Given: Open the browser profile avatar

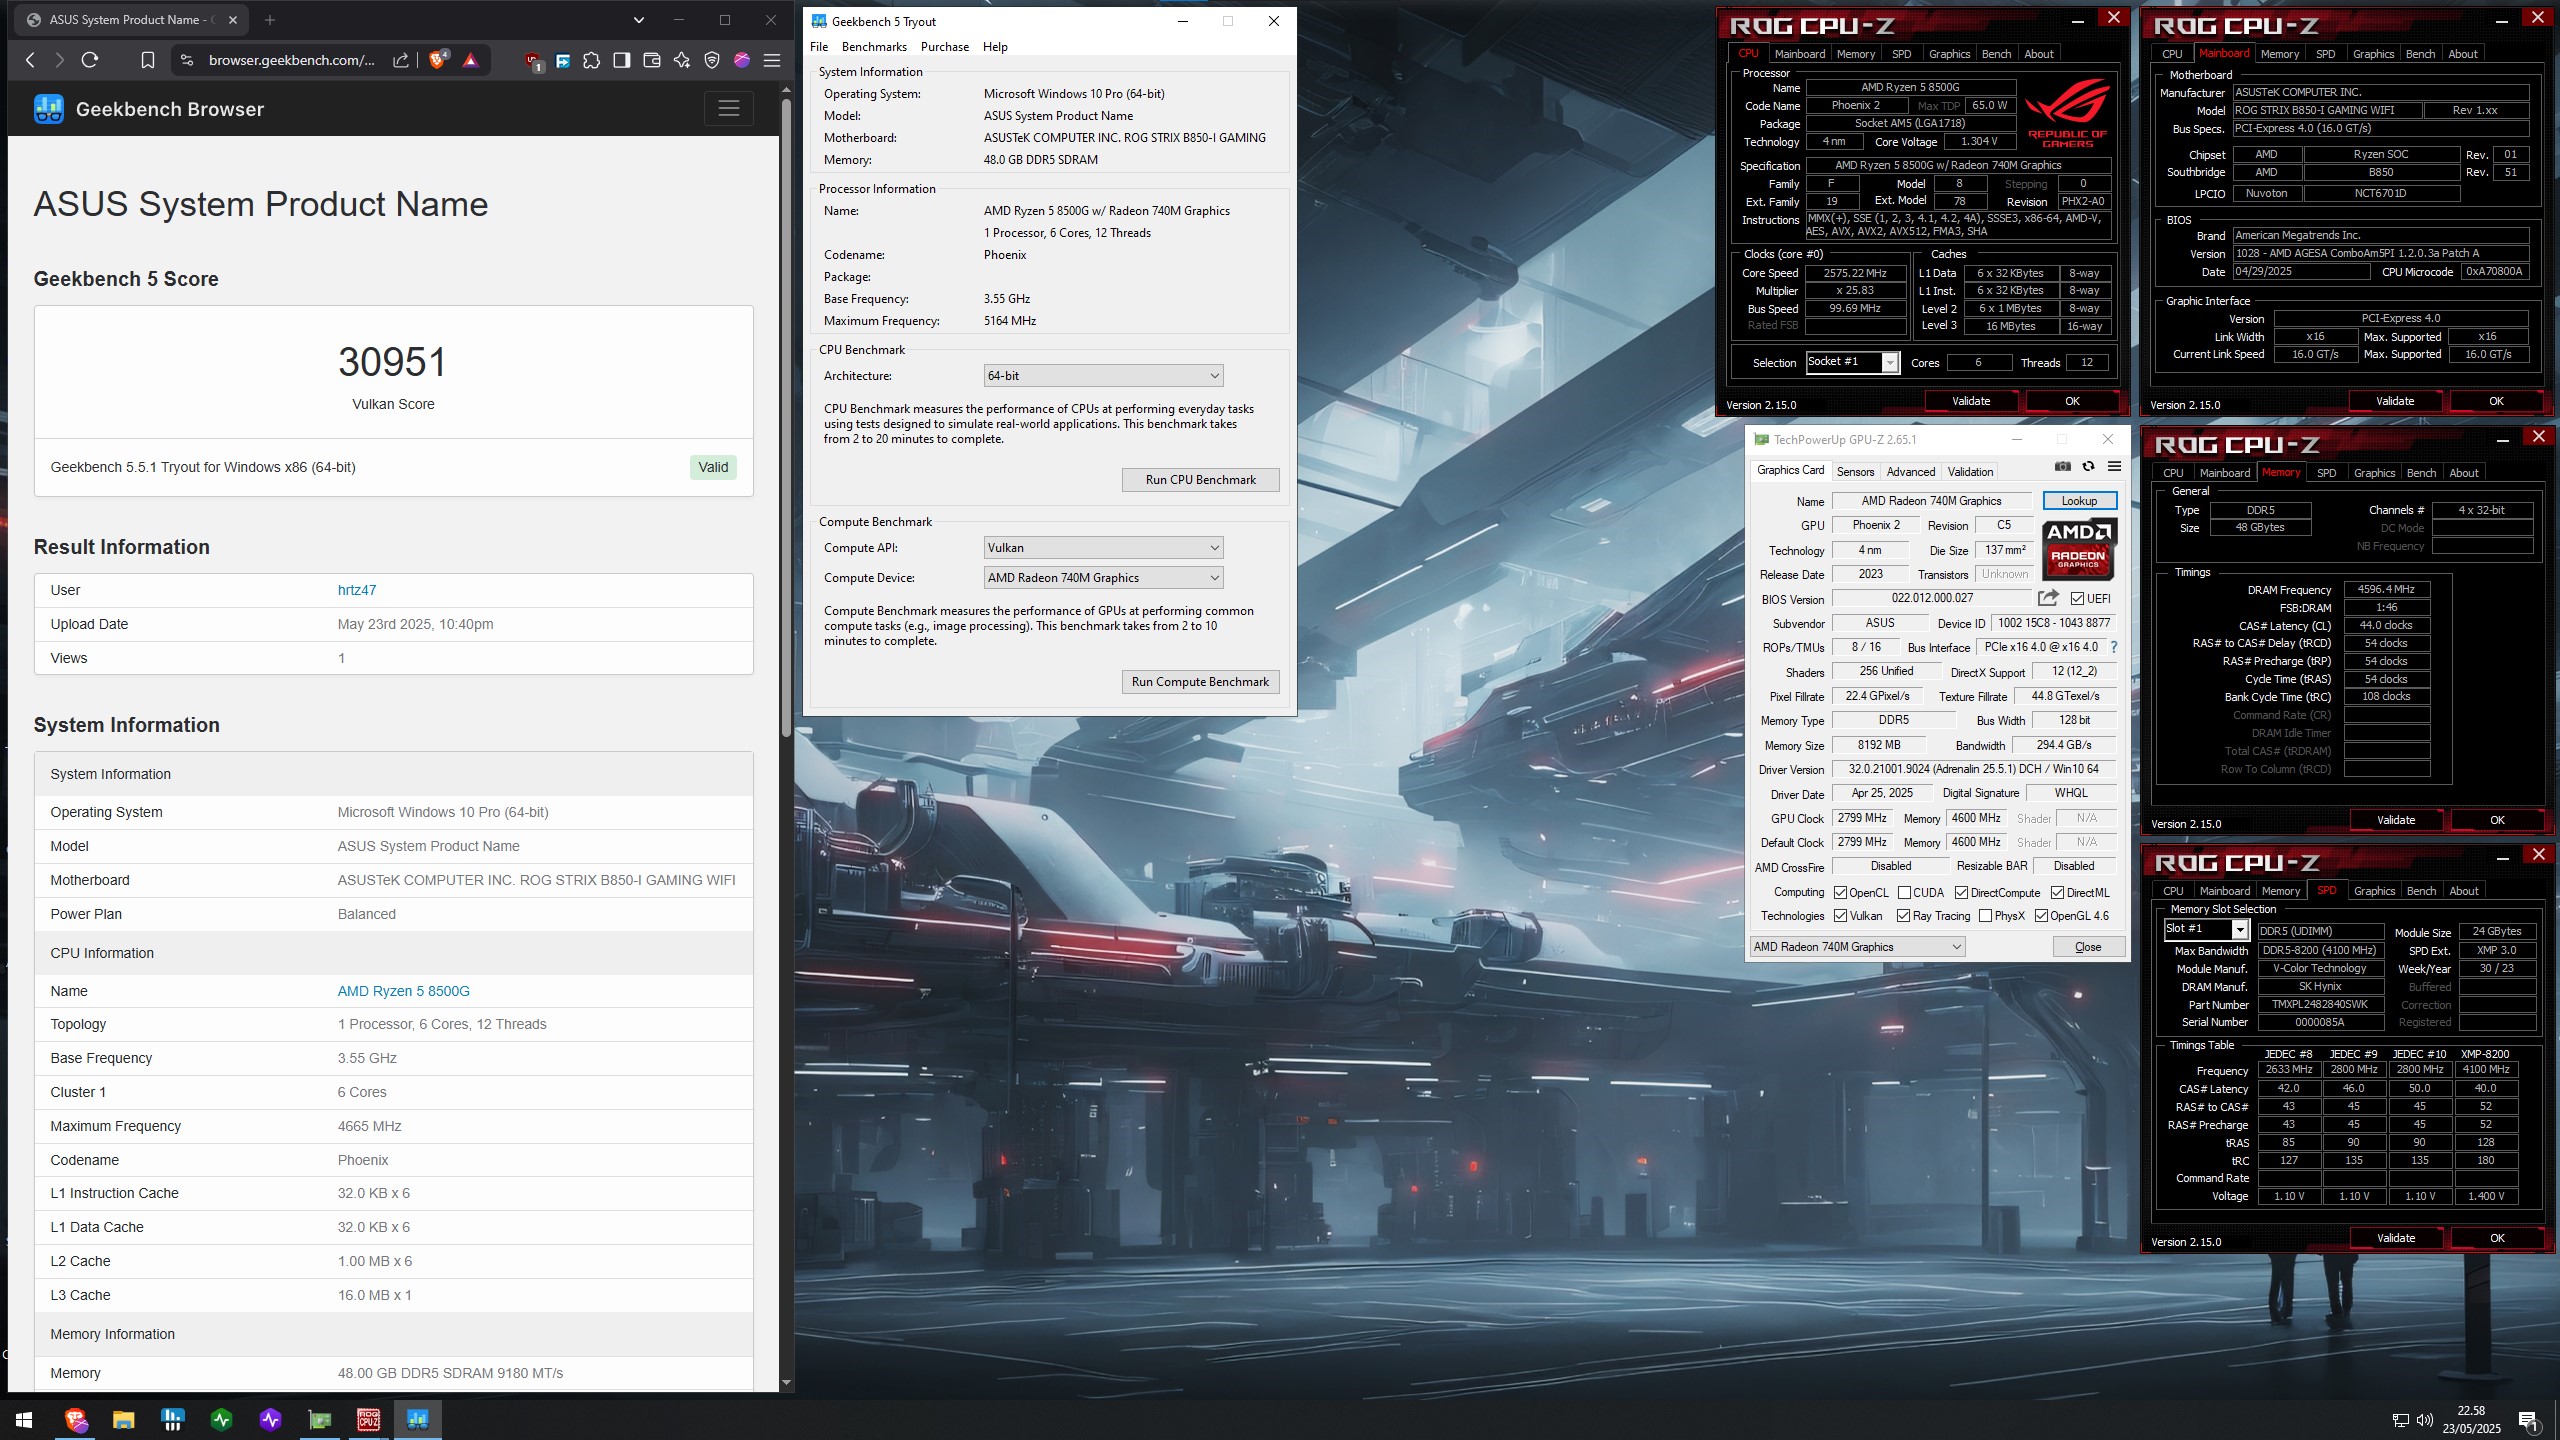Looking at the screenshot, I should coord(742,60).
